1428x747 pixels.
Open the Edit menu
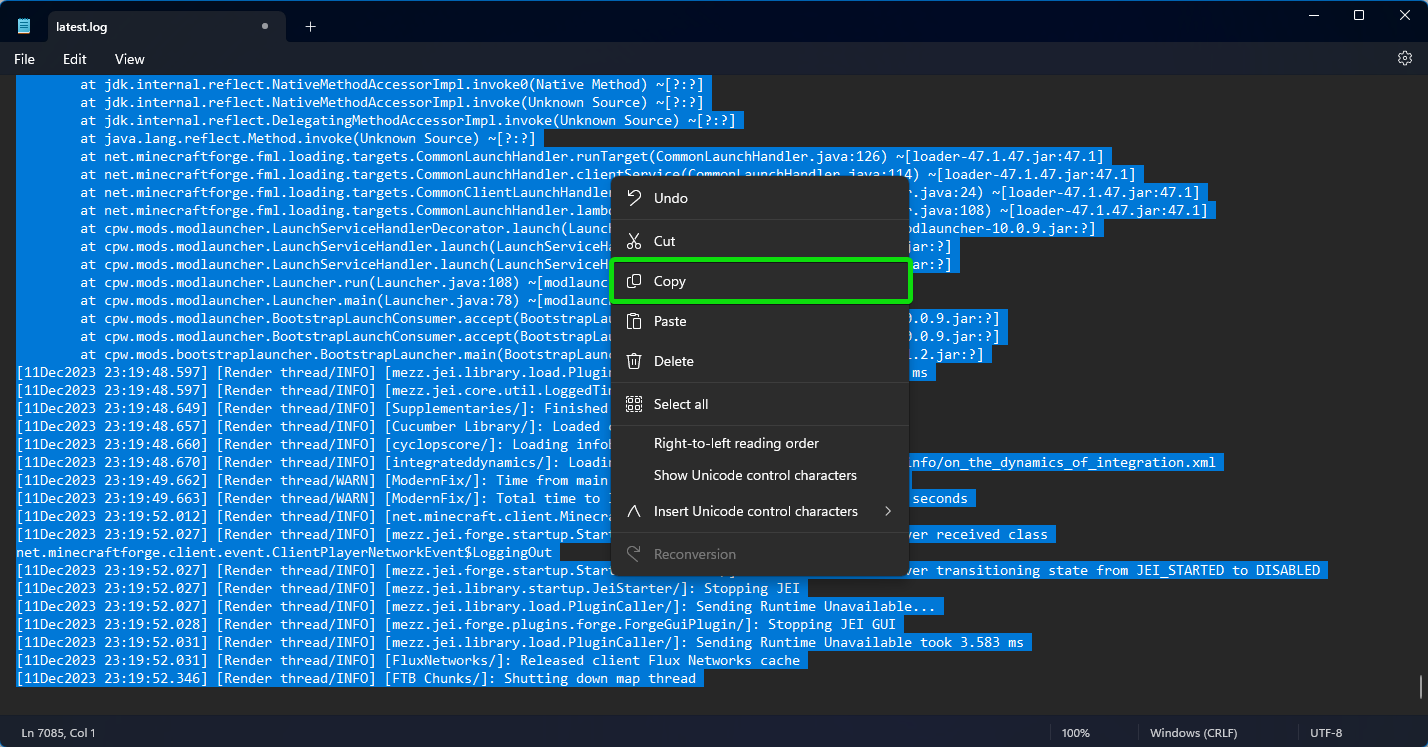[75, 59]
